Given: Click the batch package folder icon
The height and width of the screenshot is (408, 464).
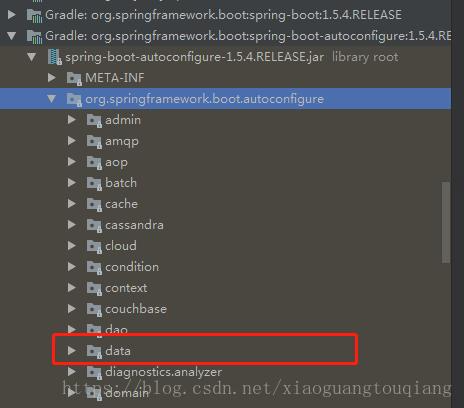Looking at the screenshot, I should tap(94, 184).
